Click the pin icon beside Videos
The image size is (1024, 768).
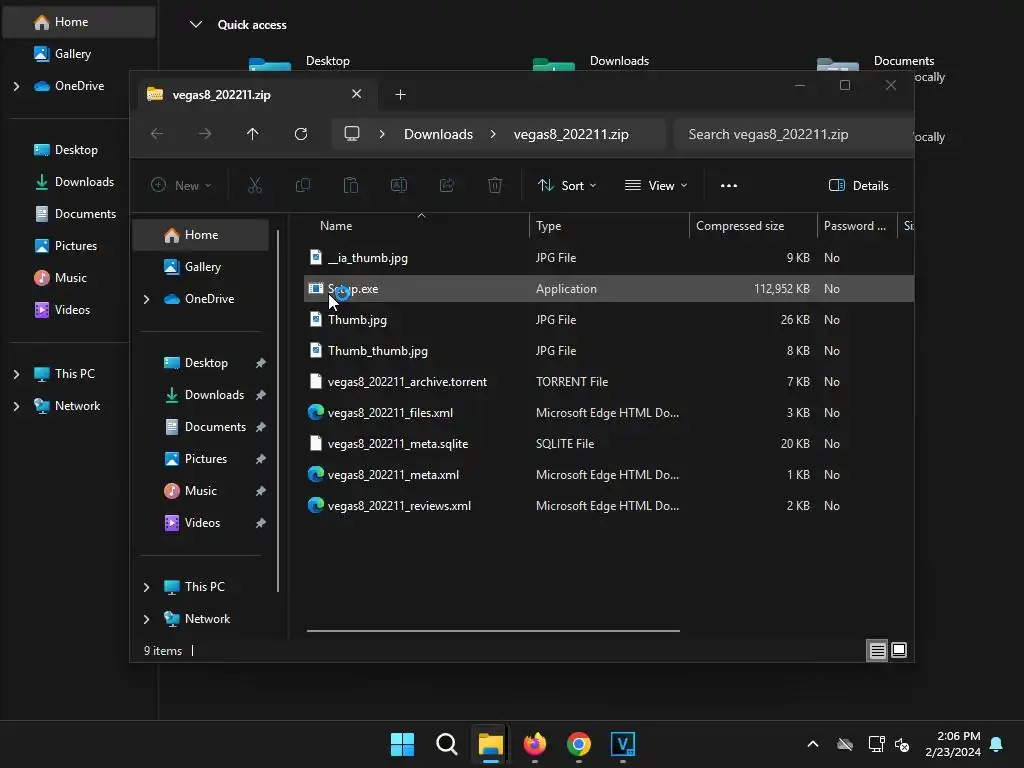[x=261, y=523]
